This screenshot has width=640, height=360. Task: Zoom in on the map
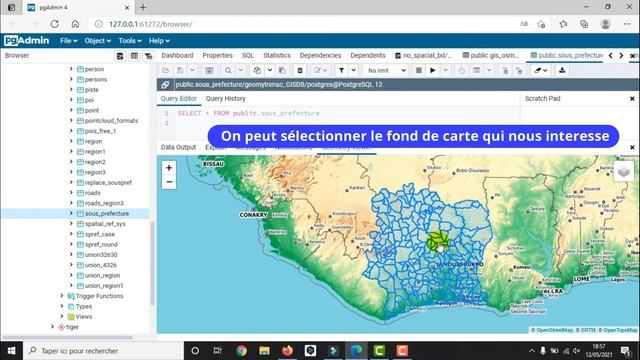click(169, 168)
